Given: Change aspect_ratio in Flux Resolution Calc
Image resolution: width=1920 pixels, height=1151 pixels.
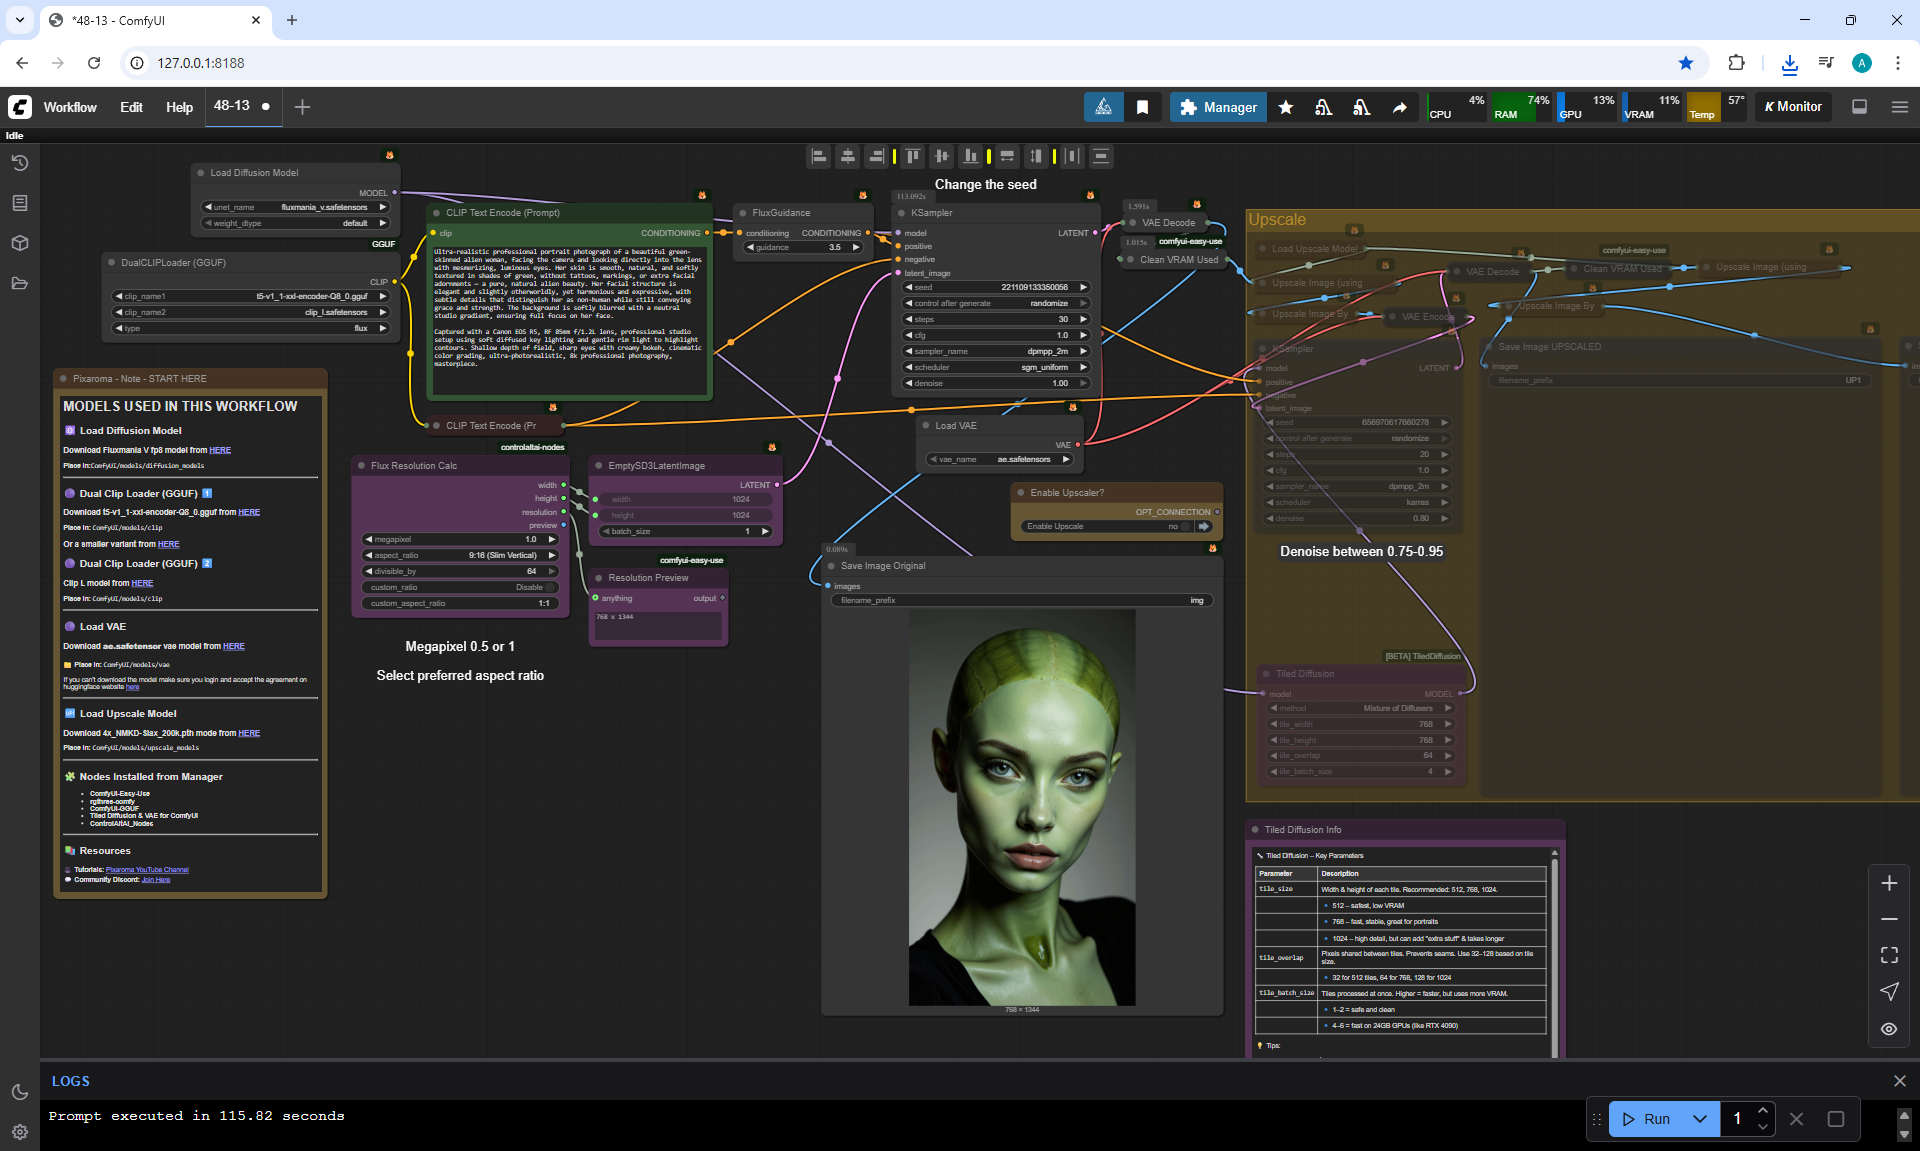Looking at the screenshot, I should [461, 555].
